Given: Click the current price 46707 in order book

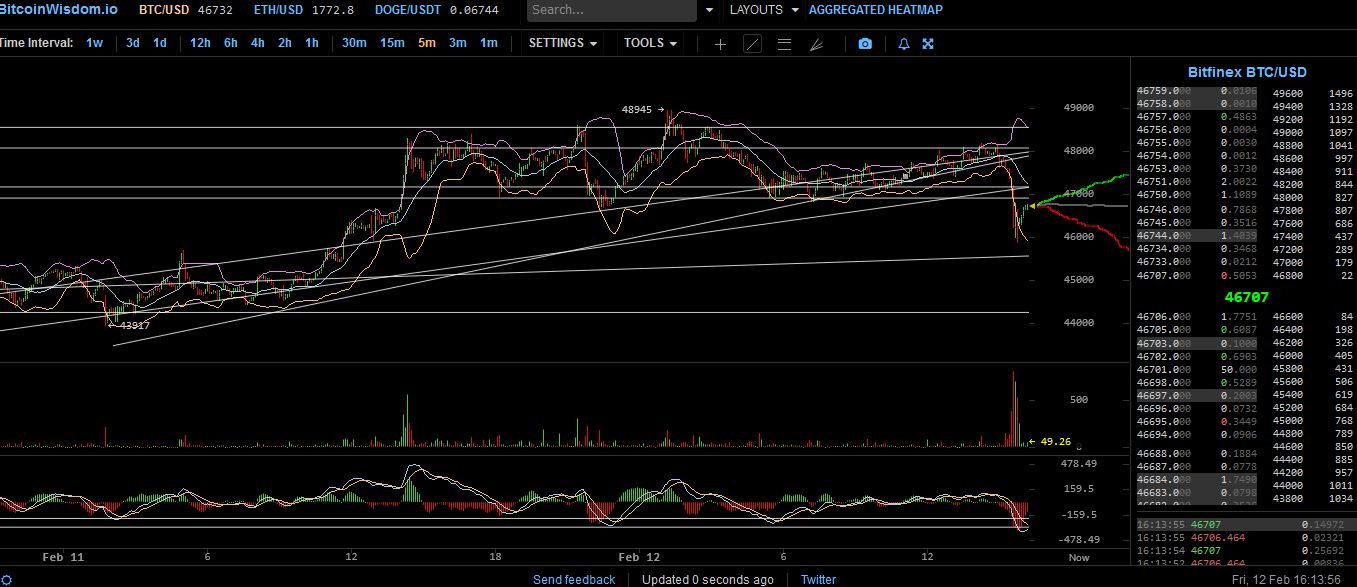Looking at the screenshot, I should [x=1246, y=297].
